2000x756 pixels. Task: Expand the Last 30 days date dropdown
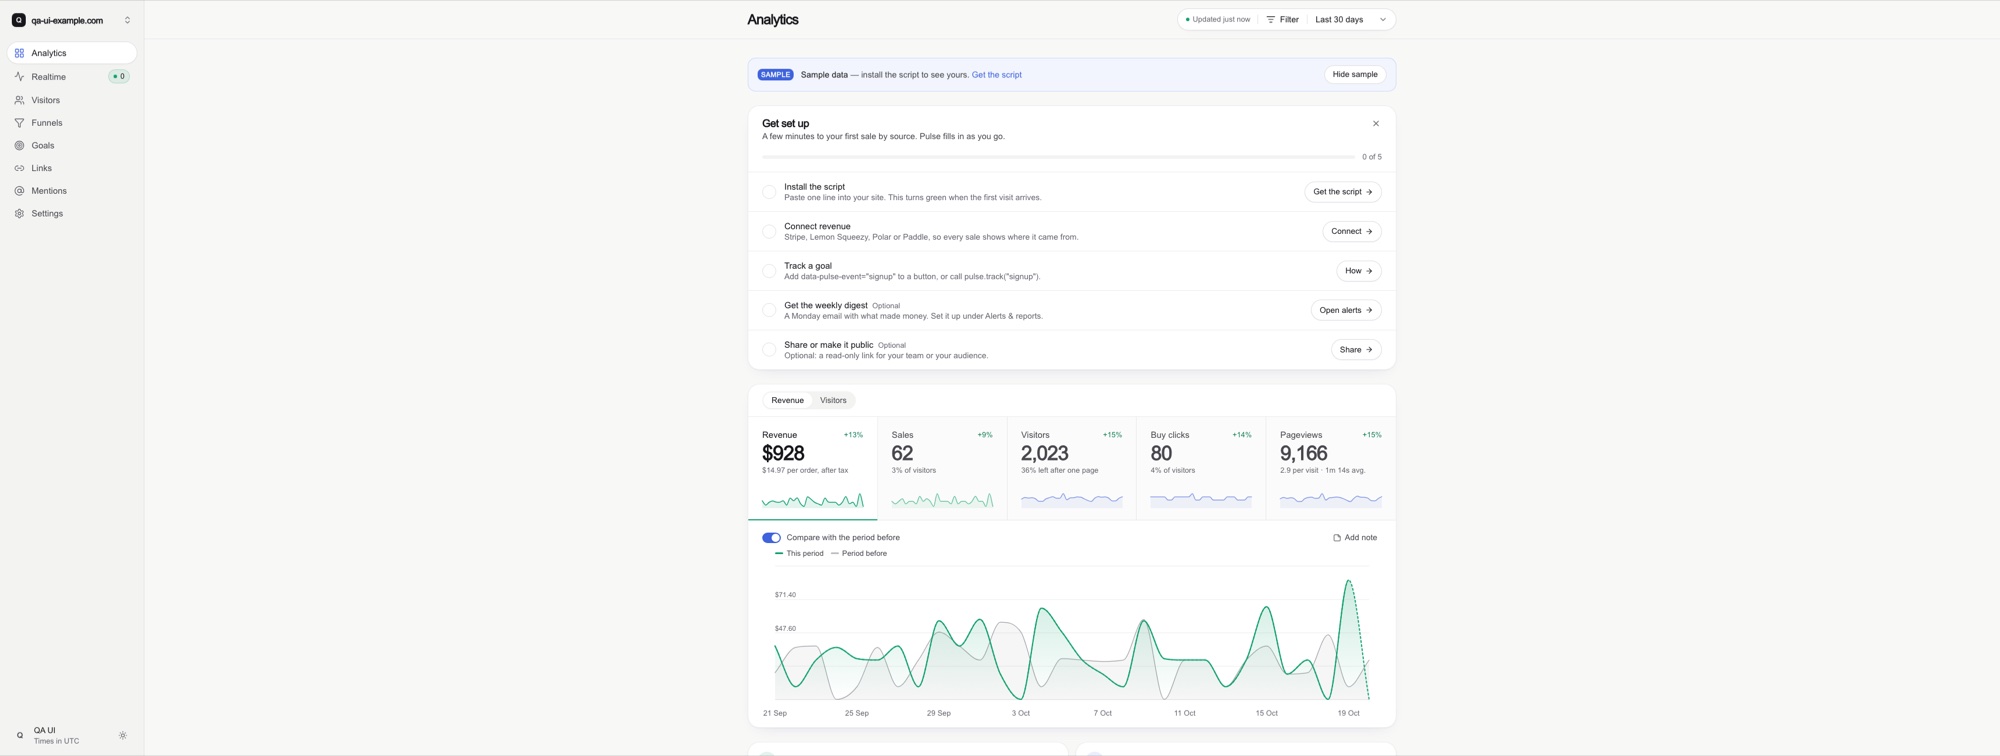point(1350,20)
